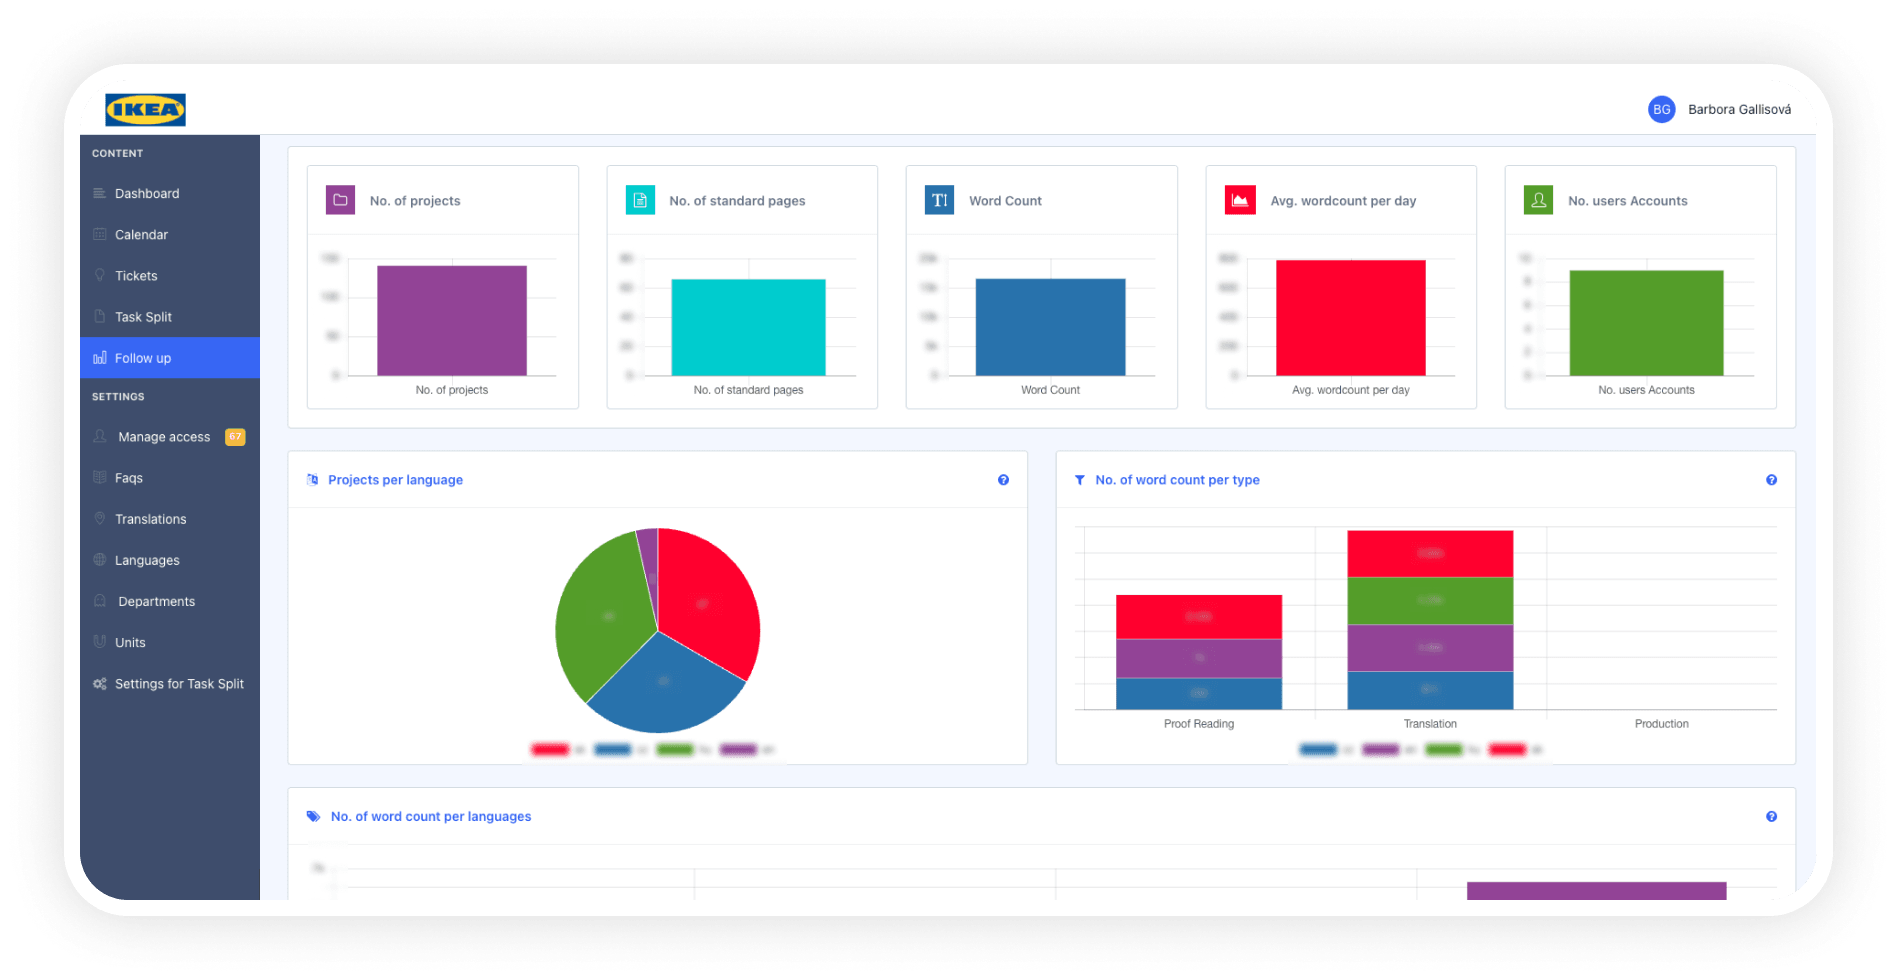Click the purple No. of projects bar

click(452, 320)
